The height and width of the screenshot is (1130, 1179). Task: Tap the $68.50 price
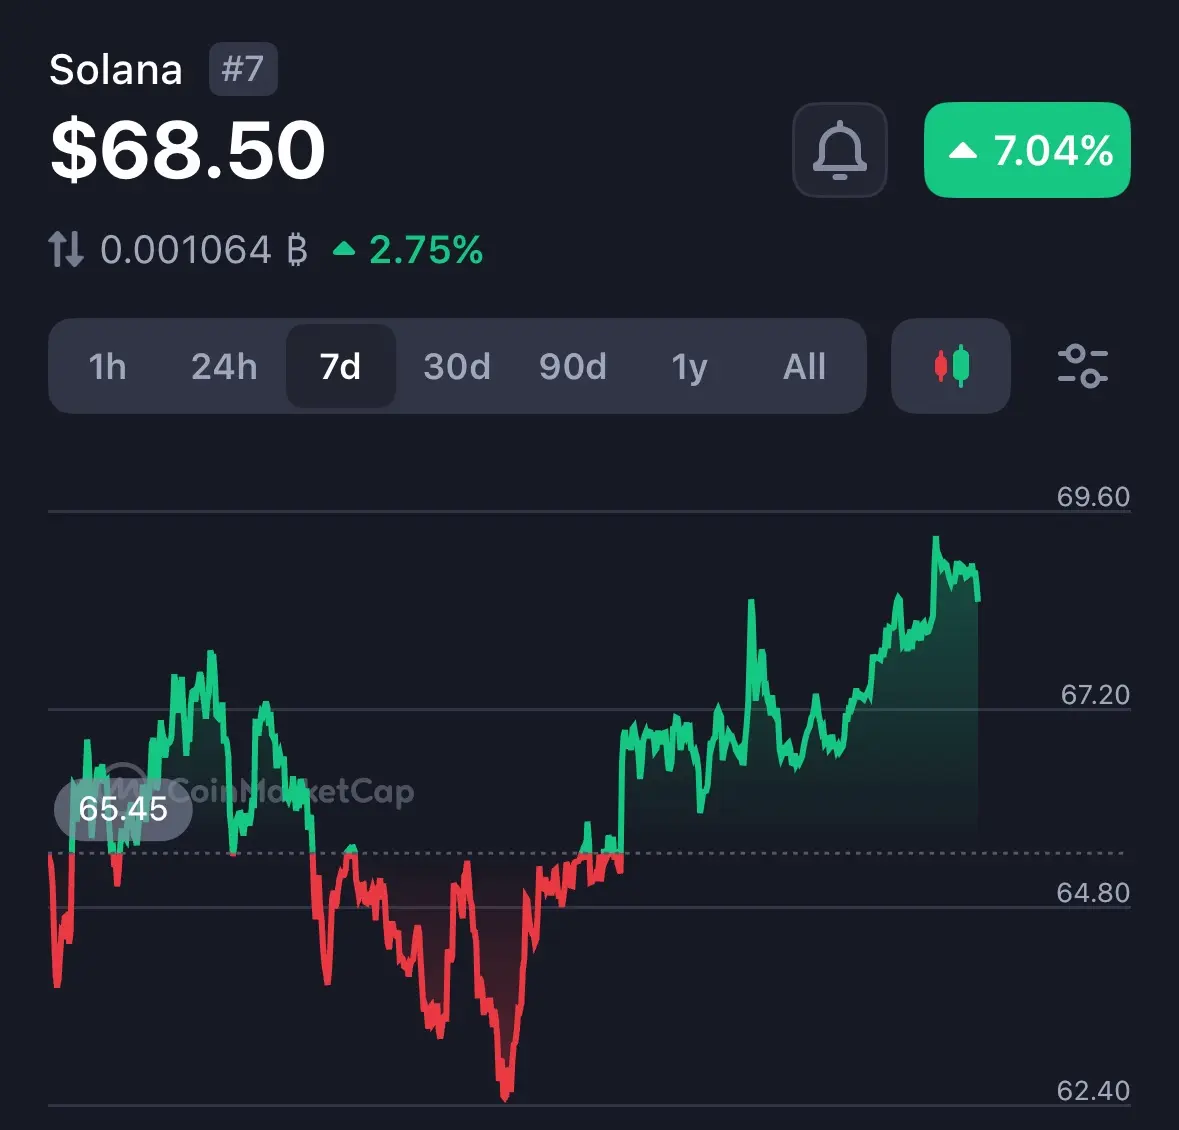tap(188, 150)
